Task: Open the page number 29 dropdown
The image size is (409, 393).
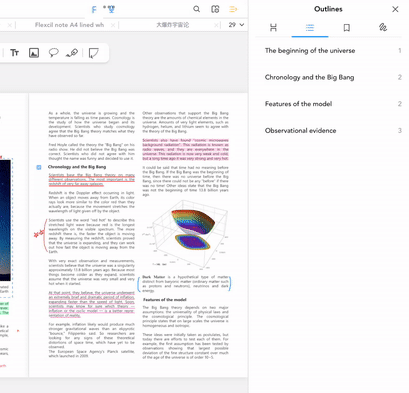Action: 236,25
